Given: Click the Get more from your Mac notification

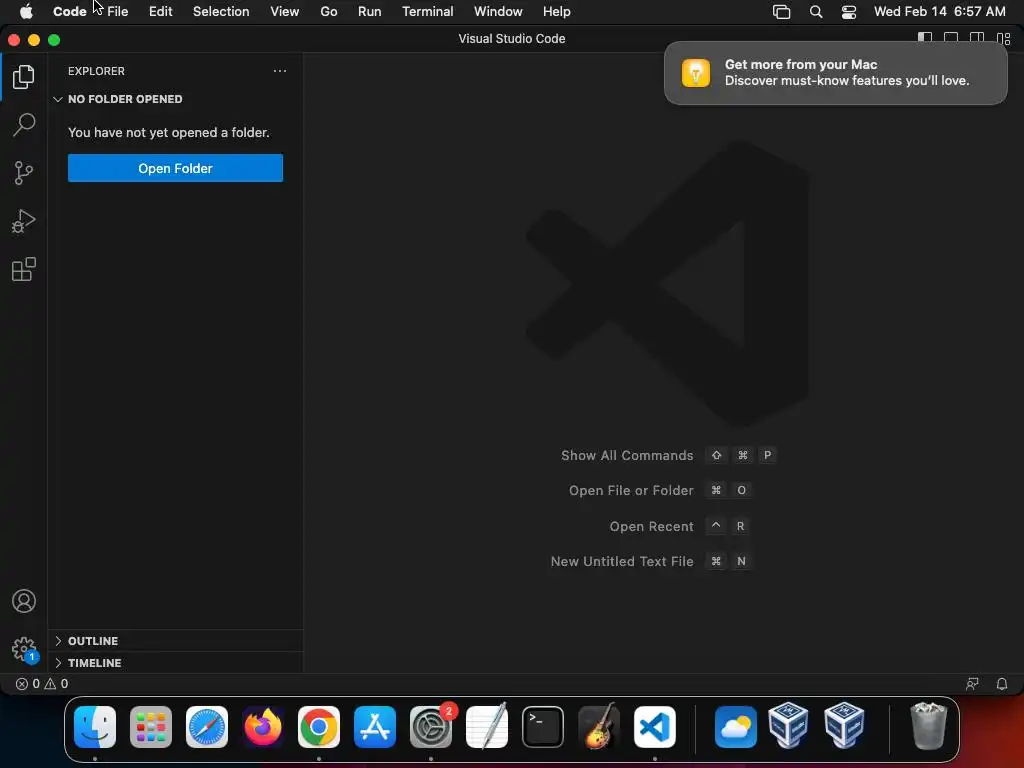Looking at the screenshot, I should (835, 72).
